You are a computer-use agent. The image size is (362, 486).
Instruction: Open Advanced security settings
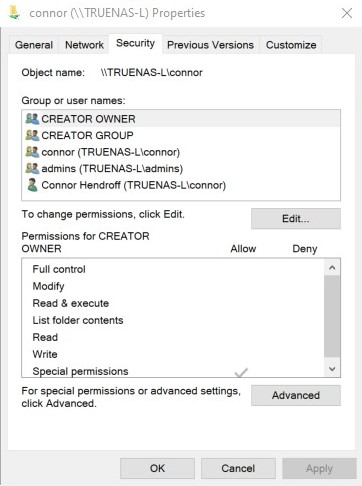click(296, 395)
